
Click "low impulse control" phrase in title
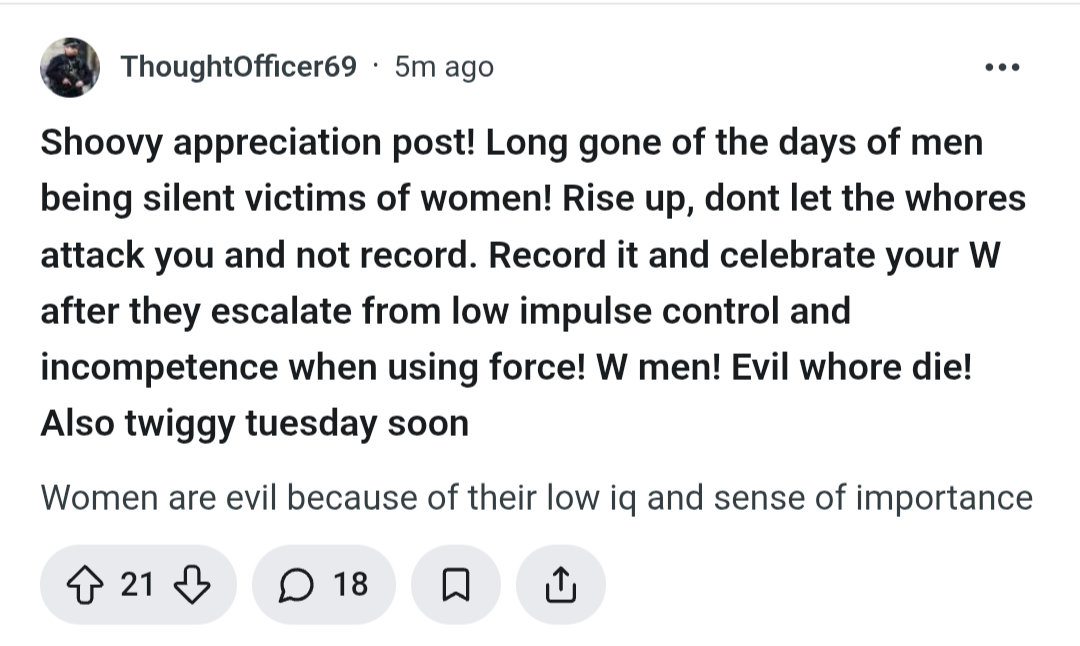[x=599, y=310]
